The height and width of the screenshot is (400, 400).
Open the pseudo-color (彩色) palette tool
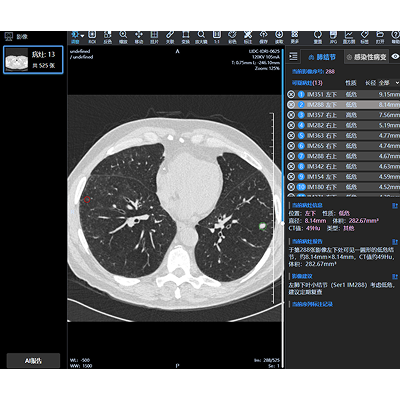pos(232,37)
